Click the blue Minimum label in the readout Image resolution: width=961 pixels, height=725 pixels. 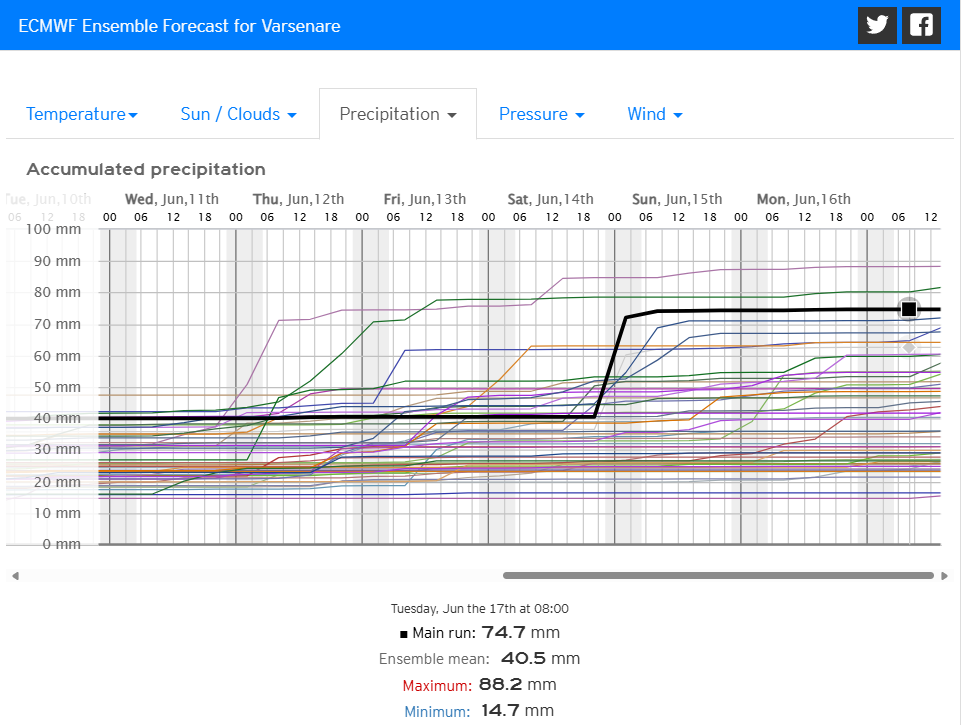(437, 712)
